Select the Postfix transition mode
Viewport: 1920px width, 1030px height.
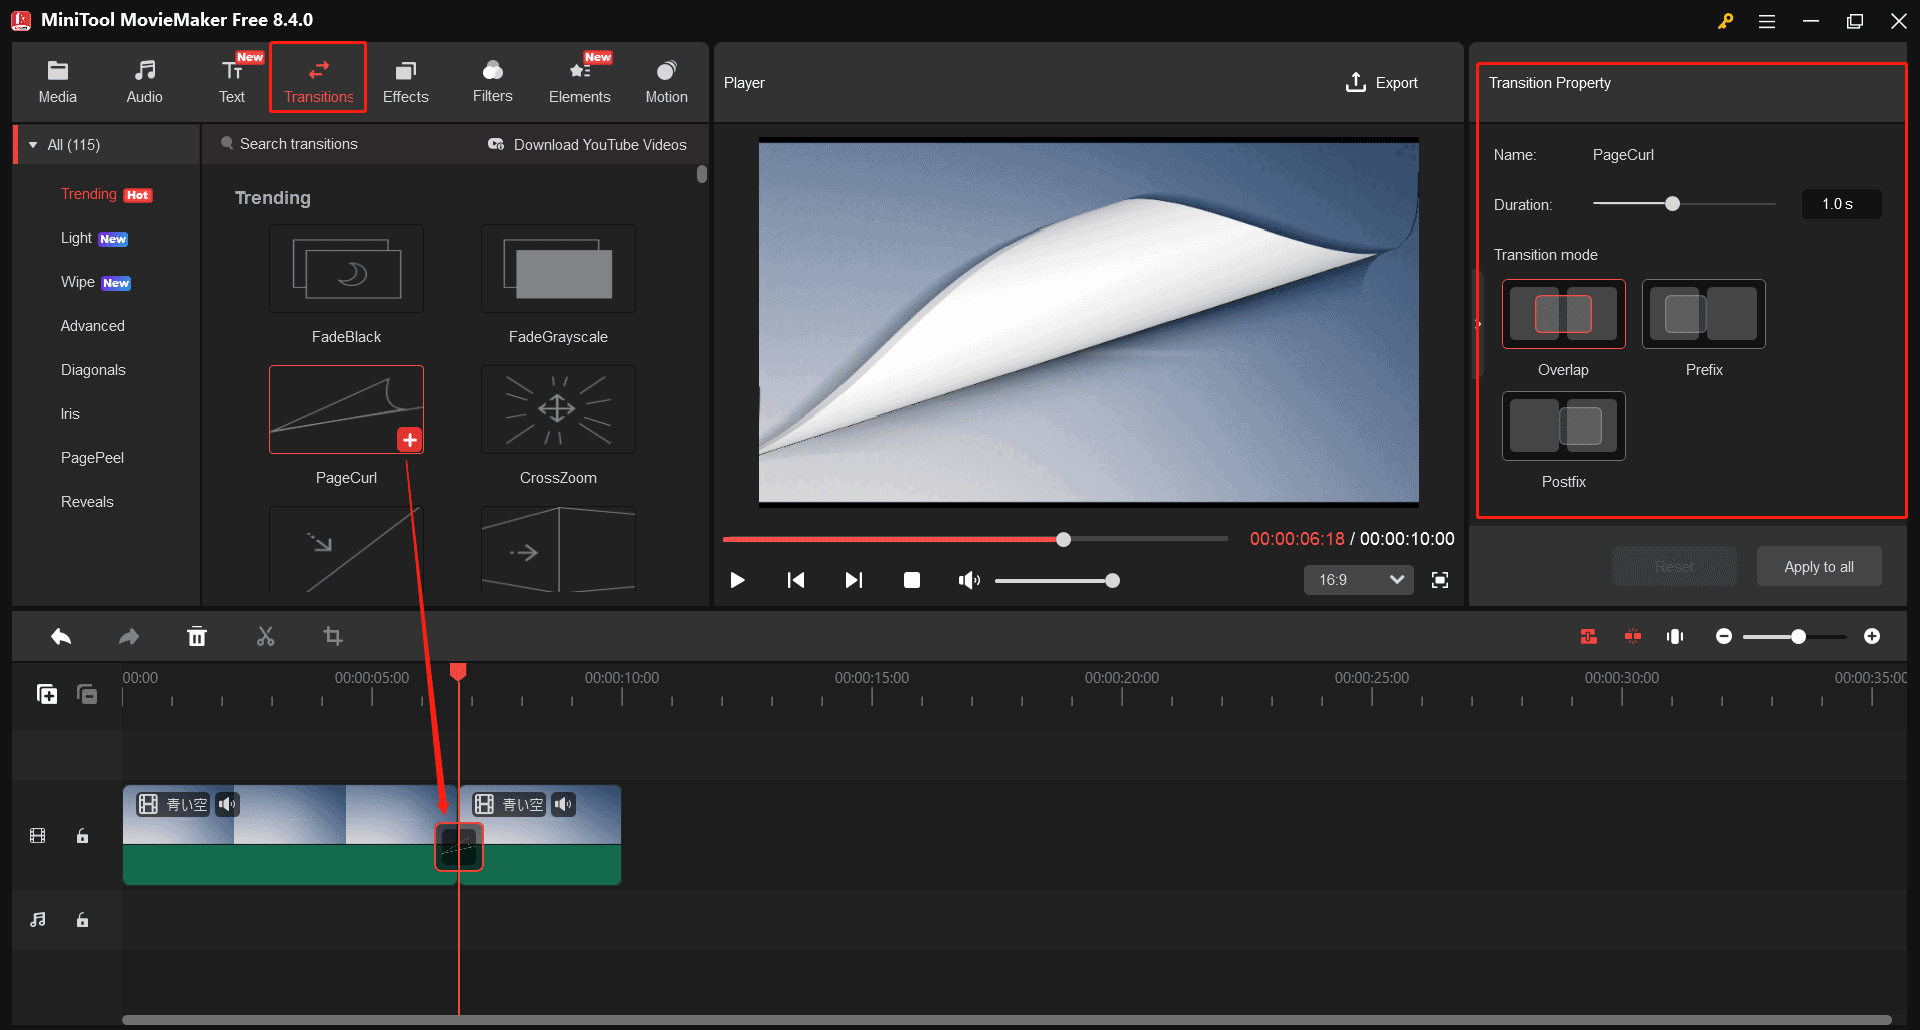1563,426
